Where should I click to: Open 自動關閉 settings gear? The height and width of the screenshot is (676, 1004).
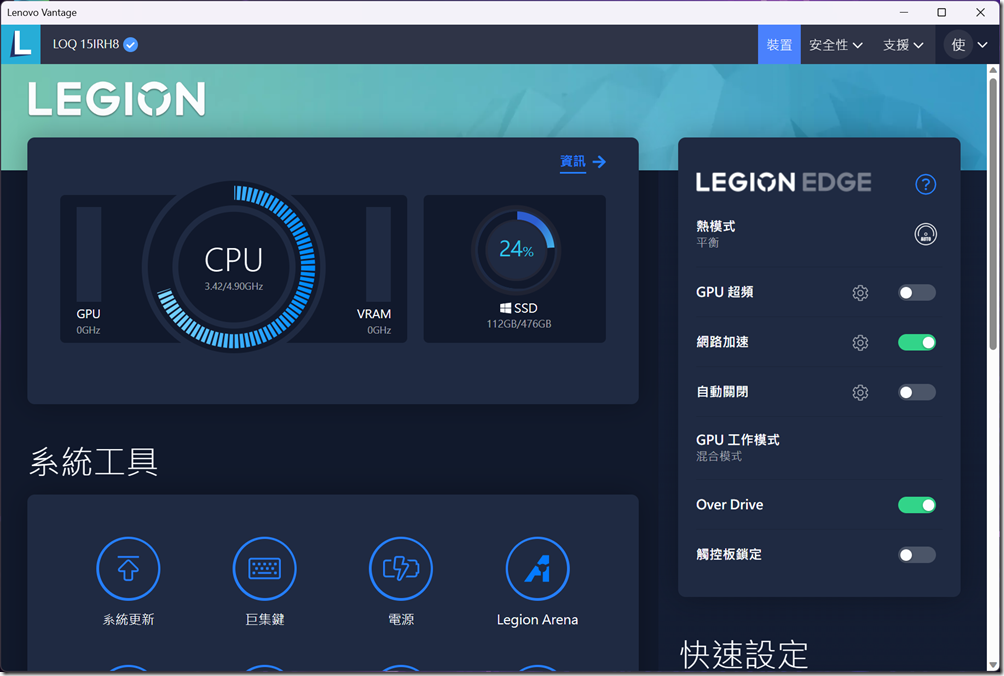(860, 392)
